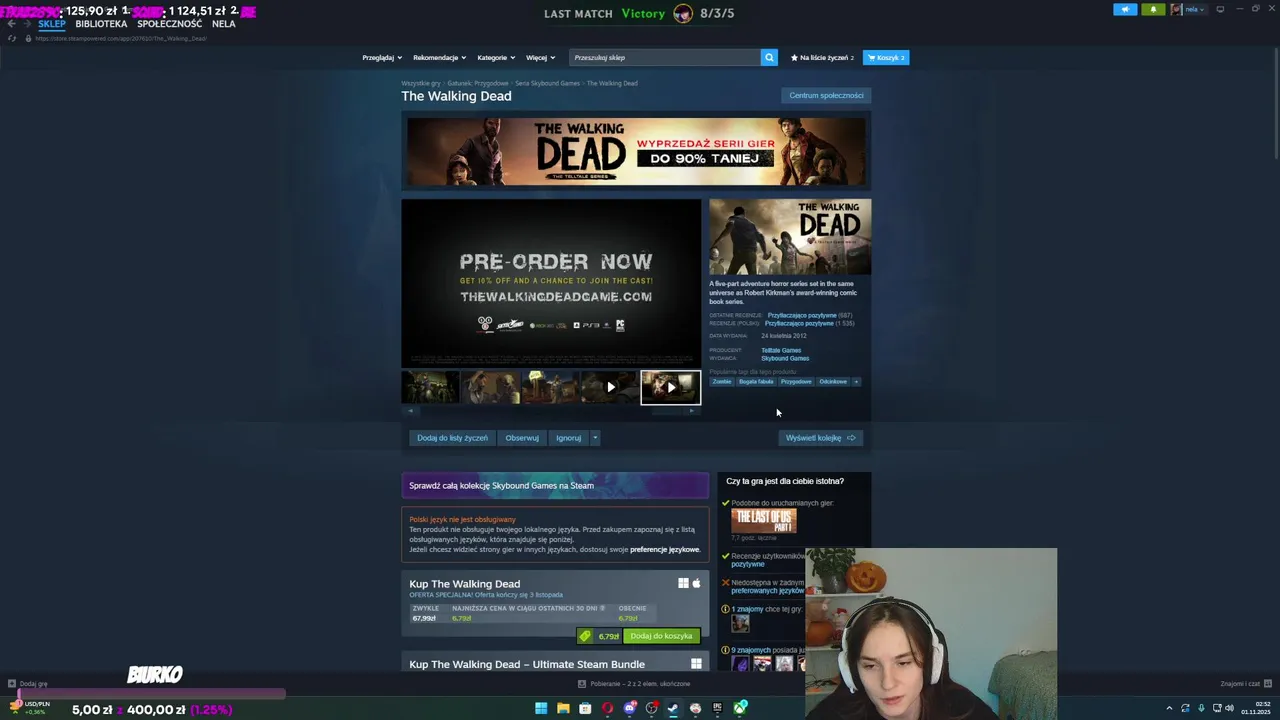Open the Steam icon on the taskbar
Image resolution: width=1280 pixels, height=720 pixels.
(x=673, y=708)
